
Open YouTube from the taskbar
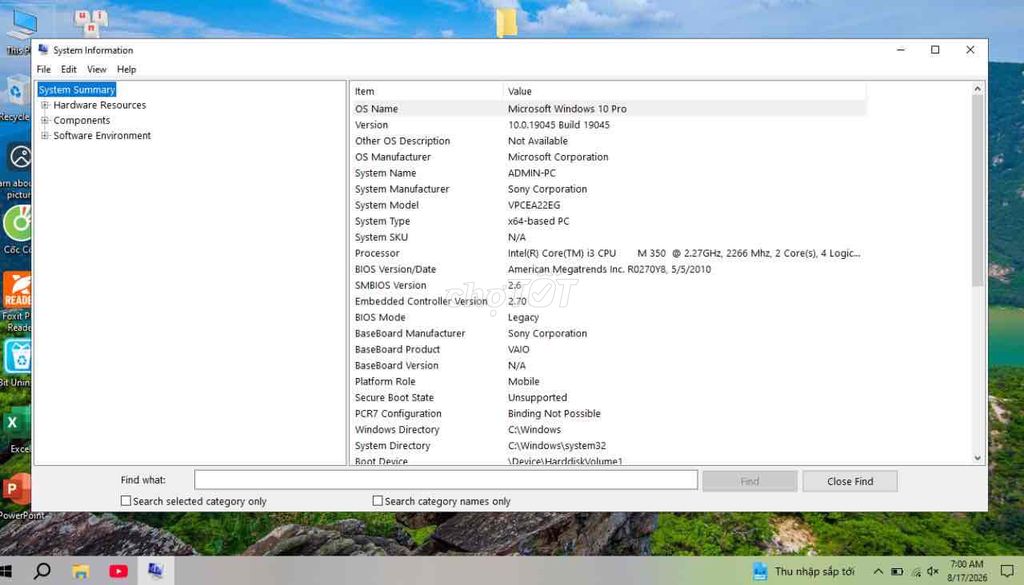click(x=119, y=572)
